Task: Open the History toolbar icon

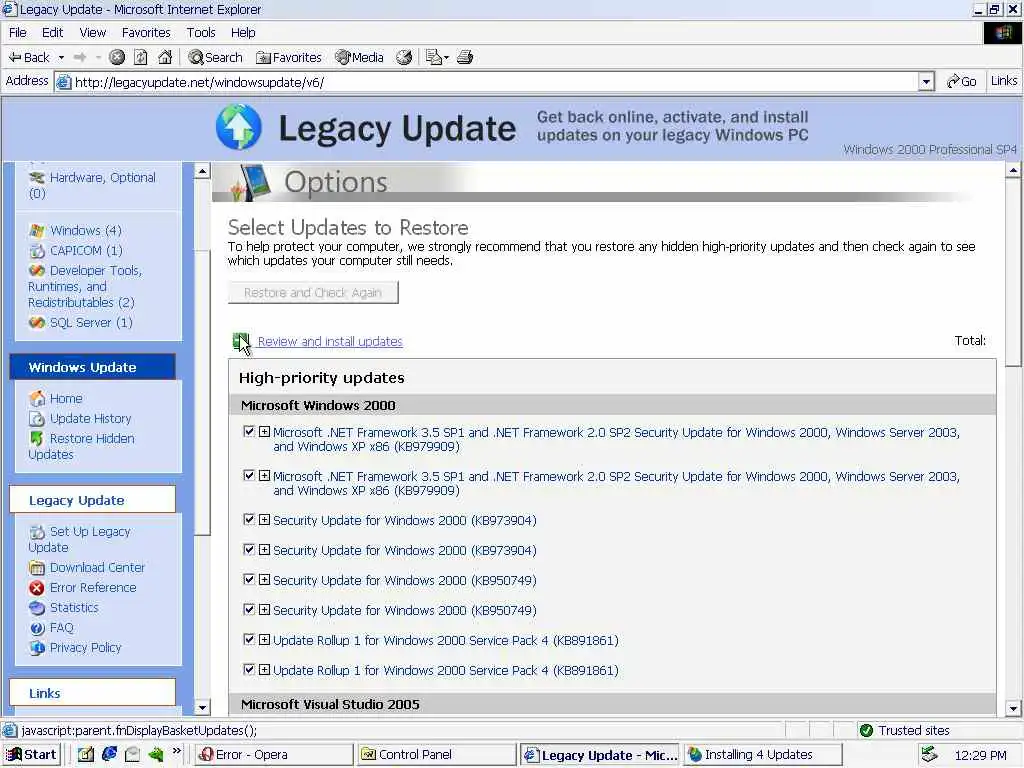Action: pyautogui.click(x=404, y=57)
